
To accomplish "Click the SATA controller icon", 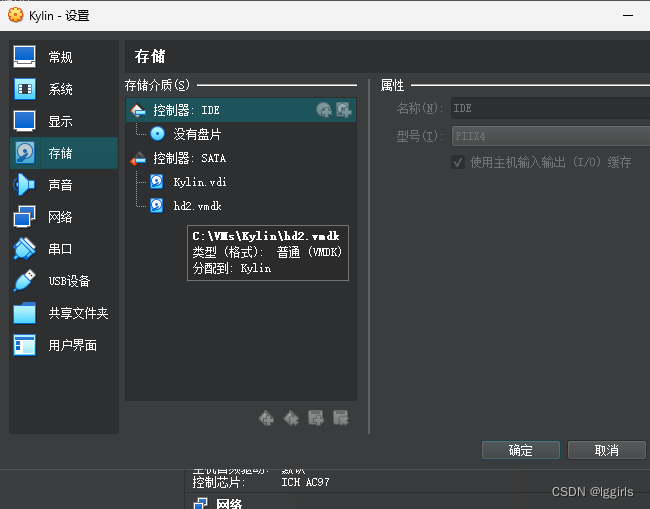I will coord(138,158).
